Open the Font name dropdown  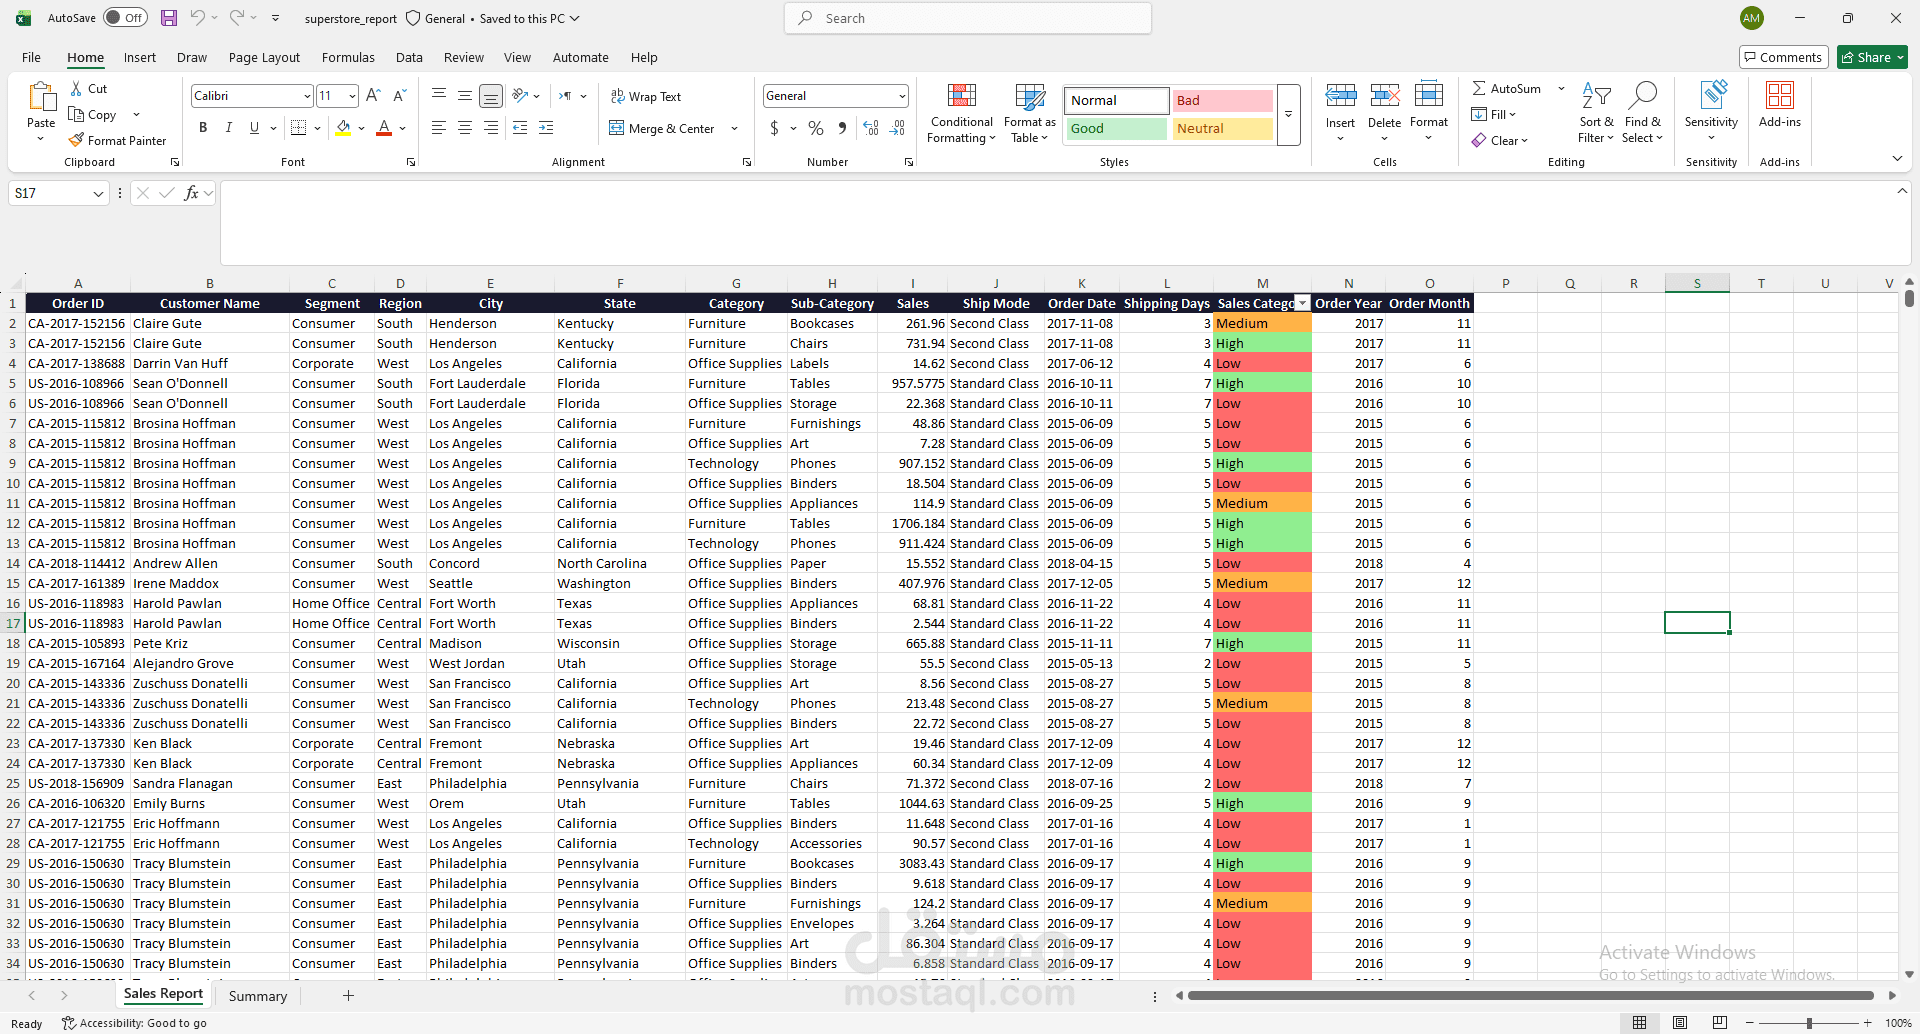tap(306, 96)
